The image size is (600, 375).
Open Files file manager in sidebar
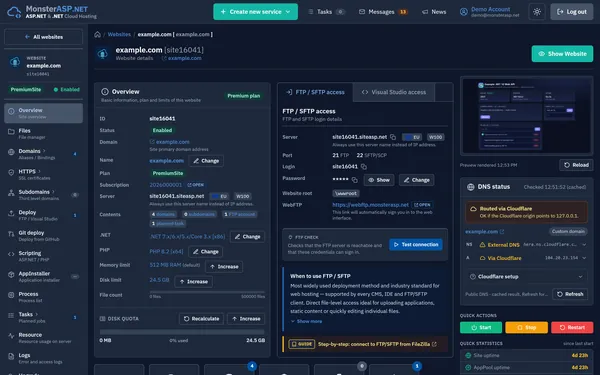click(x=43, y=134)
